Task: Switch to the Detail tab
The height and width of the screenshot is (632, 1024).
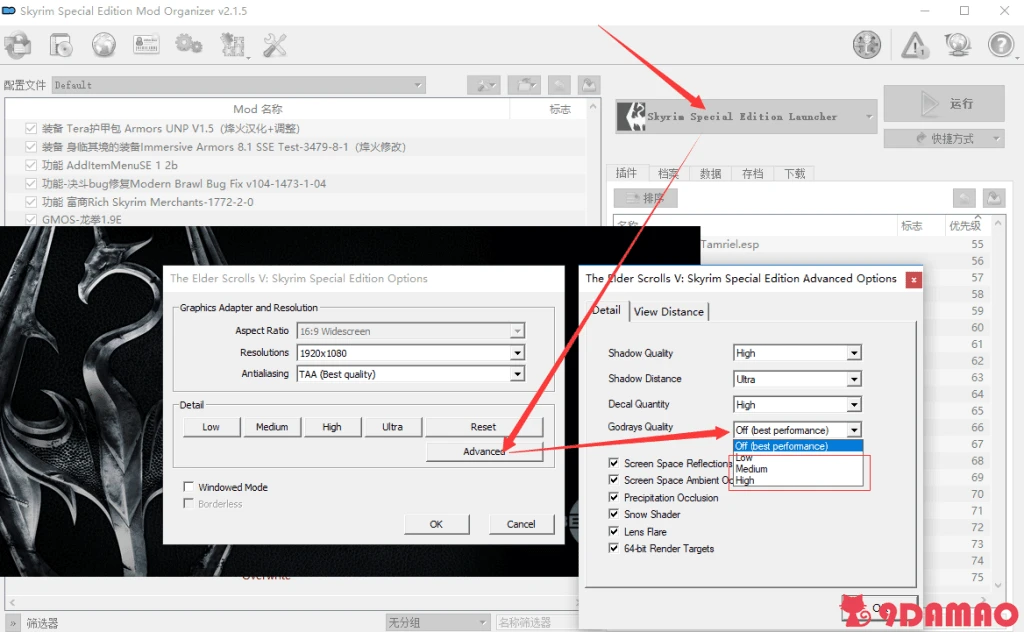Action: pyautogui.click(x=606, y=311)
